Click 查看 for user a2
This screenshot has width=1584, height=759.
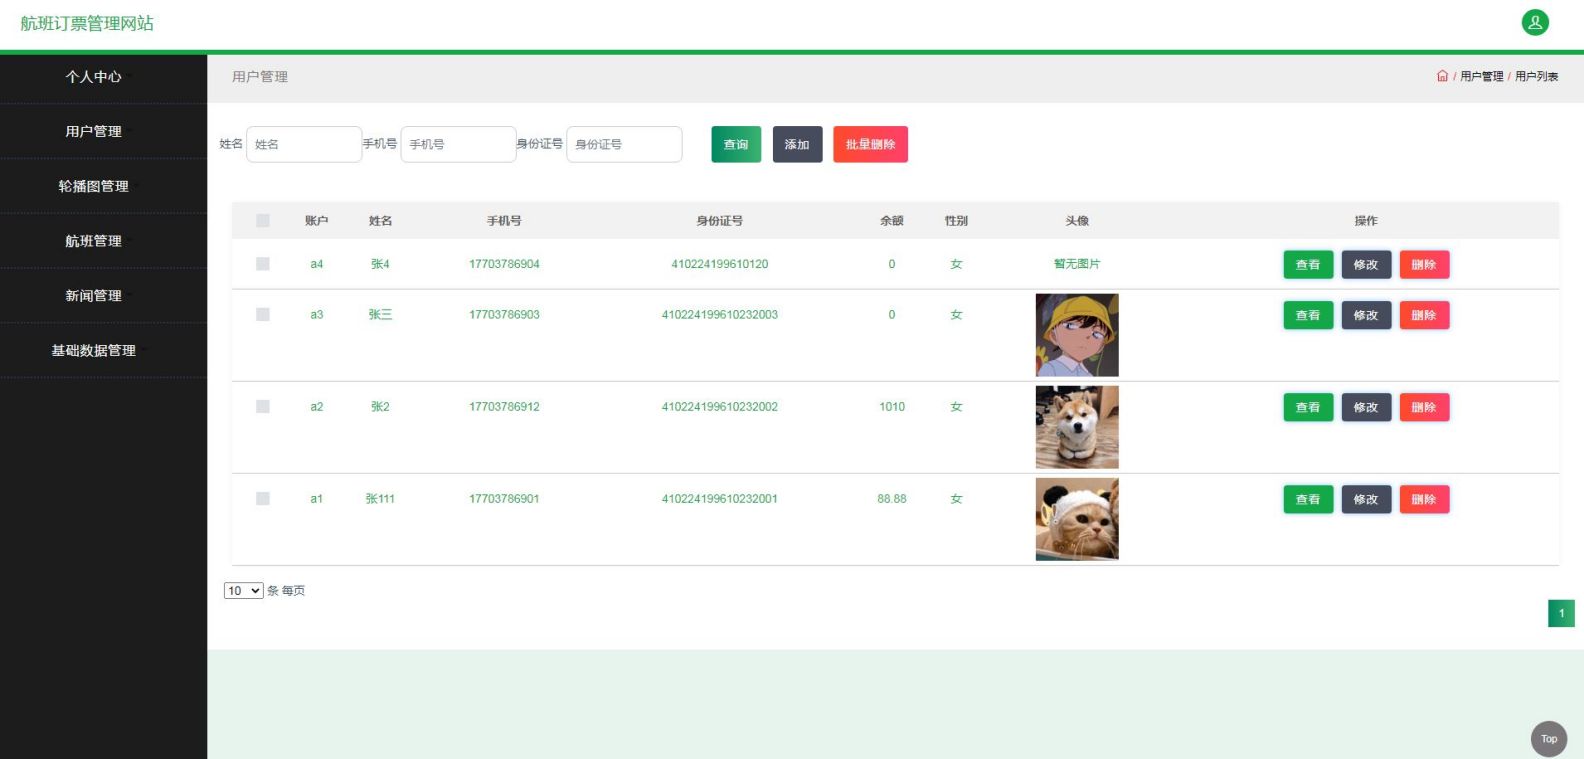(1308, 407)
